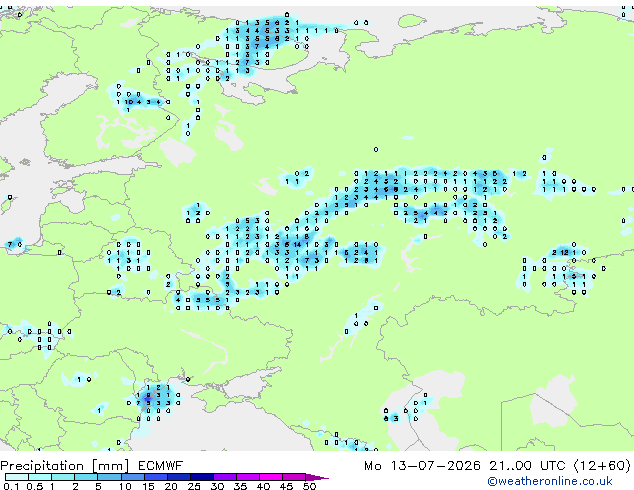Click the '0.5' legend label
Image resolution: width=634 pixels, height=490 pixels.
pyautogui.click(x=35, y=486)
